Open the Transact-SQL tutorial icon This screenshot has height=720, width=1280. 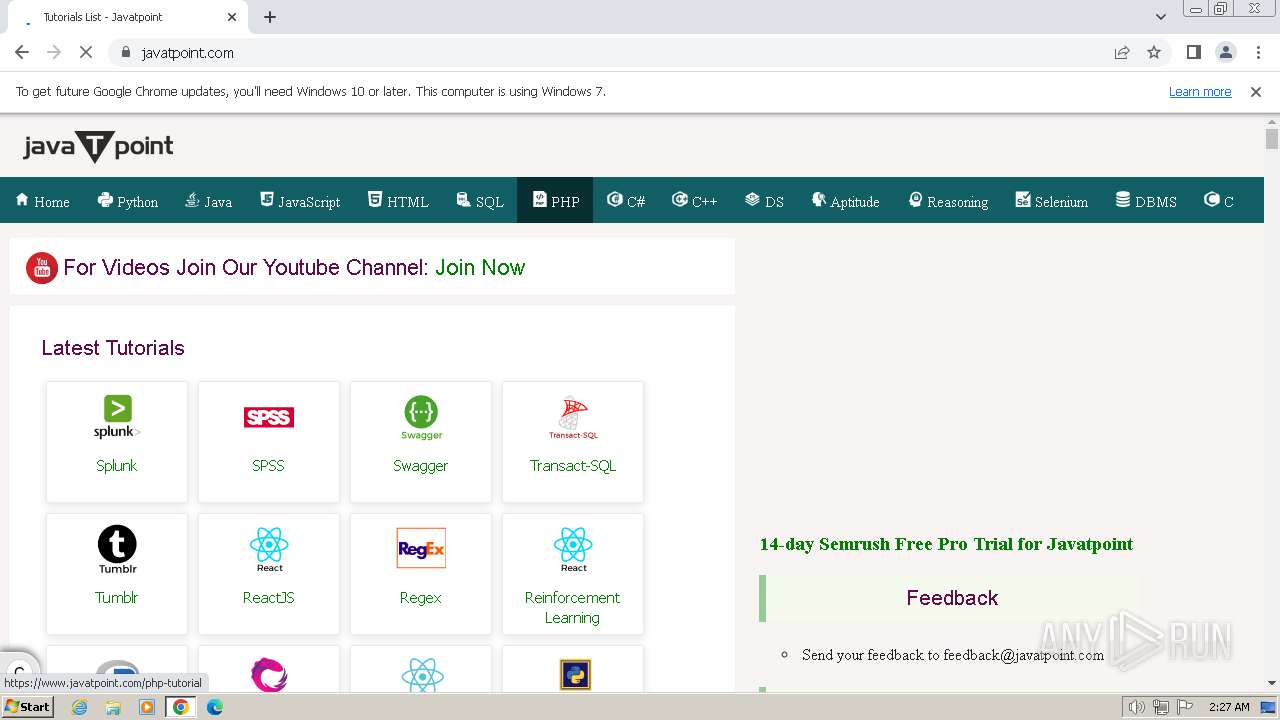[x=573, y=418]
